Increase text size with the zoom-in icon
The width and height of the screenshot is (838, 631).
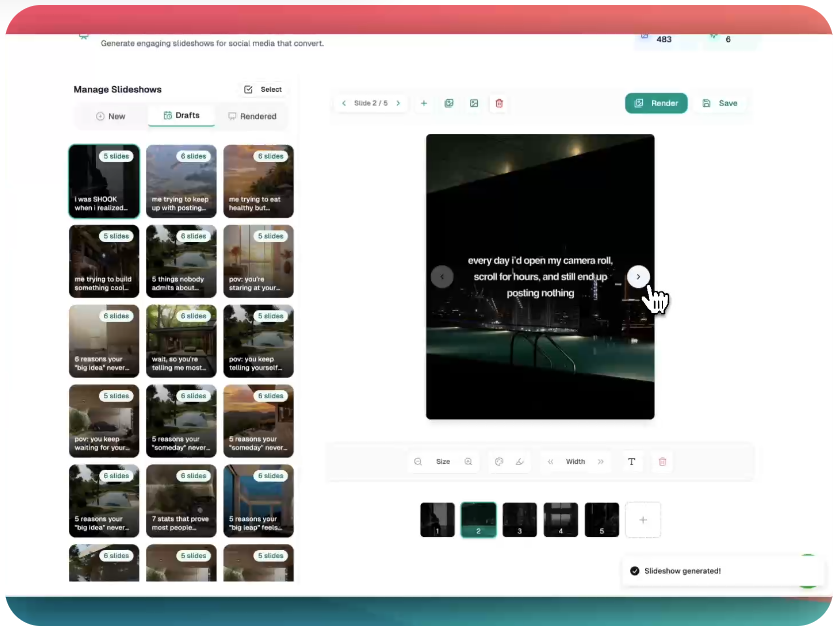pyautogui.click(x=468, y=461)
